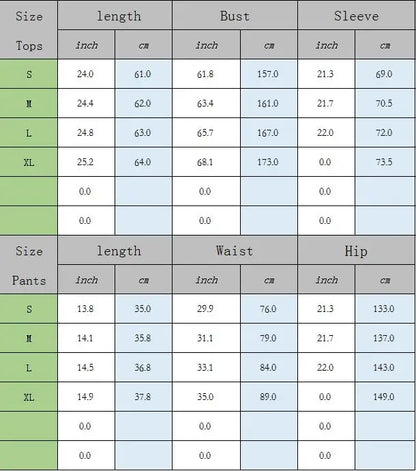Screen dimensions: 416x471
Task: Select the Waist header cell
Action: [235, 250]
